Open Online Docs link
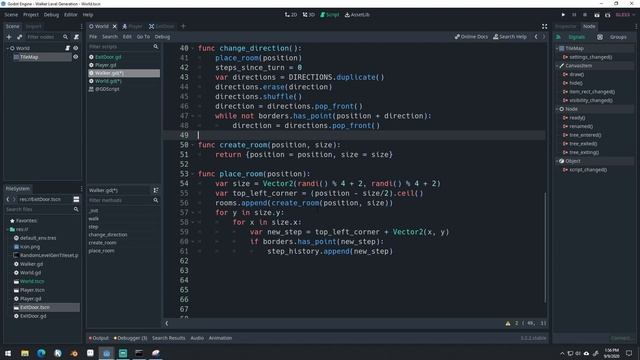The height and width of the screenshot is (360, 640). [x=471, y=37]
